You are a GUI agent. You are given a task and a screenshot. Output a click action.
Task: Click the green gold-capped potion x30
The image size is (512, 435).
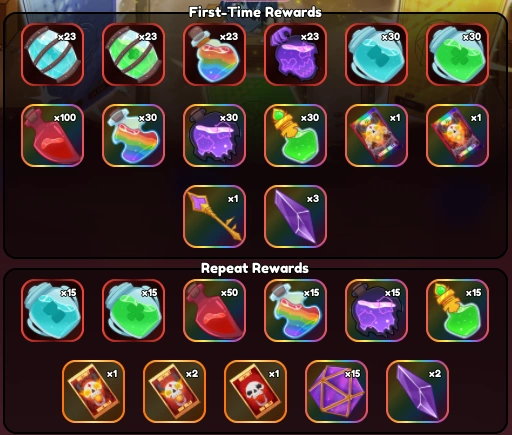(295, 135)
